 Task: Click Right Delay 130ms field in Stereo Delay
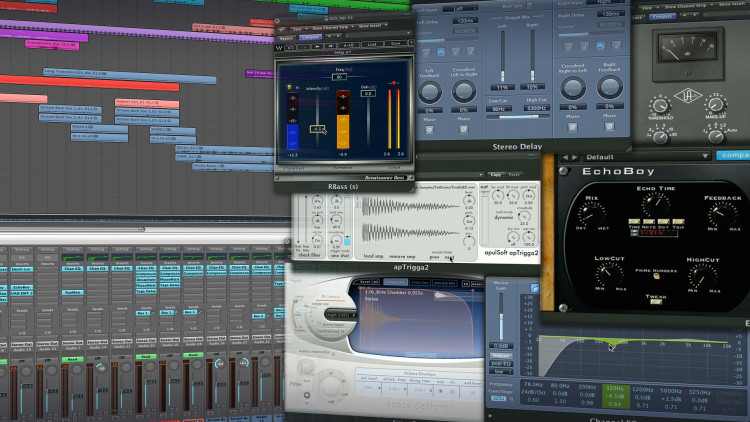click(x=611, y=14)
